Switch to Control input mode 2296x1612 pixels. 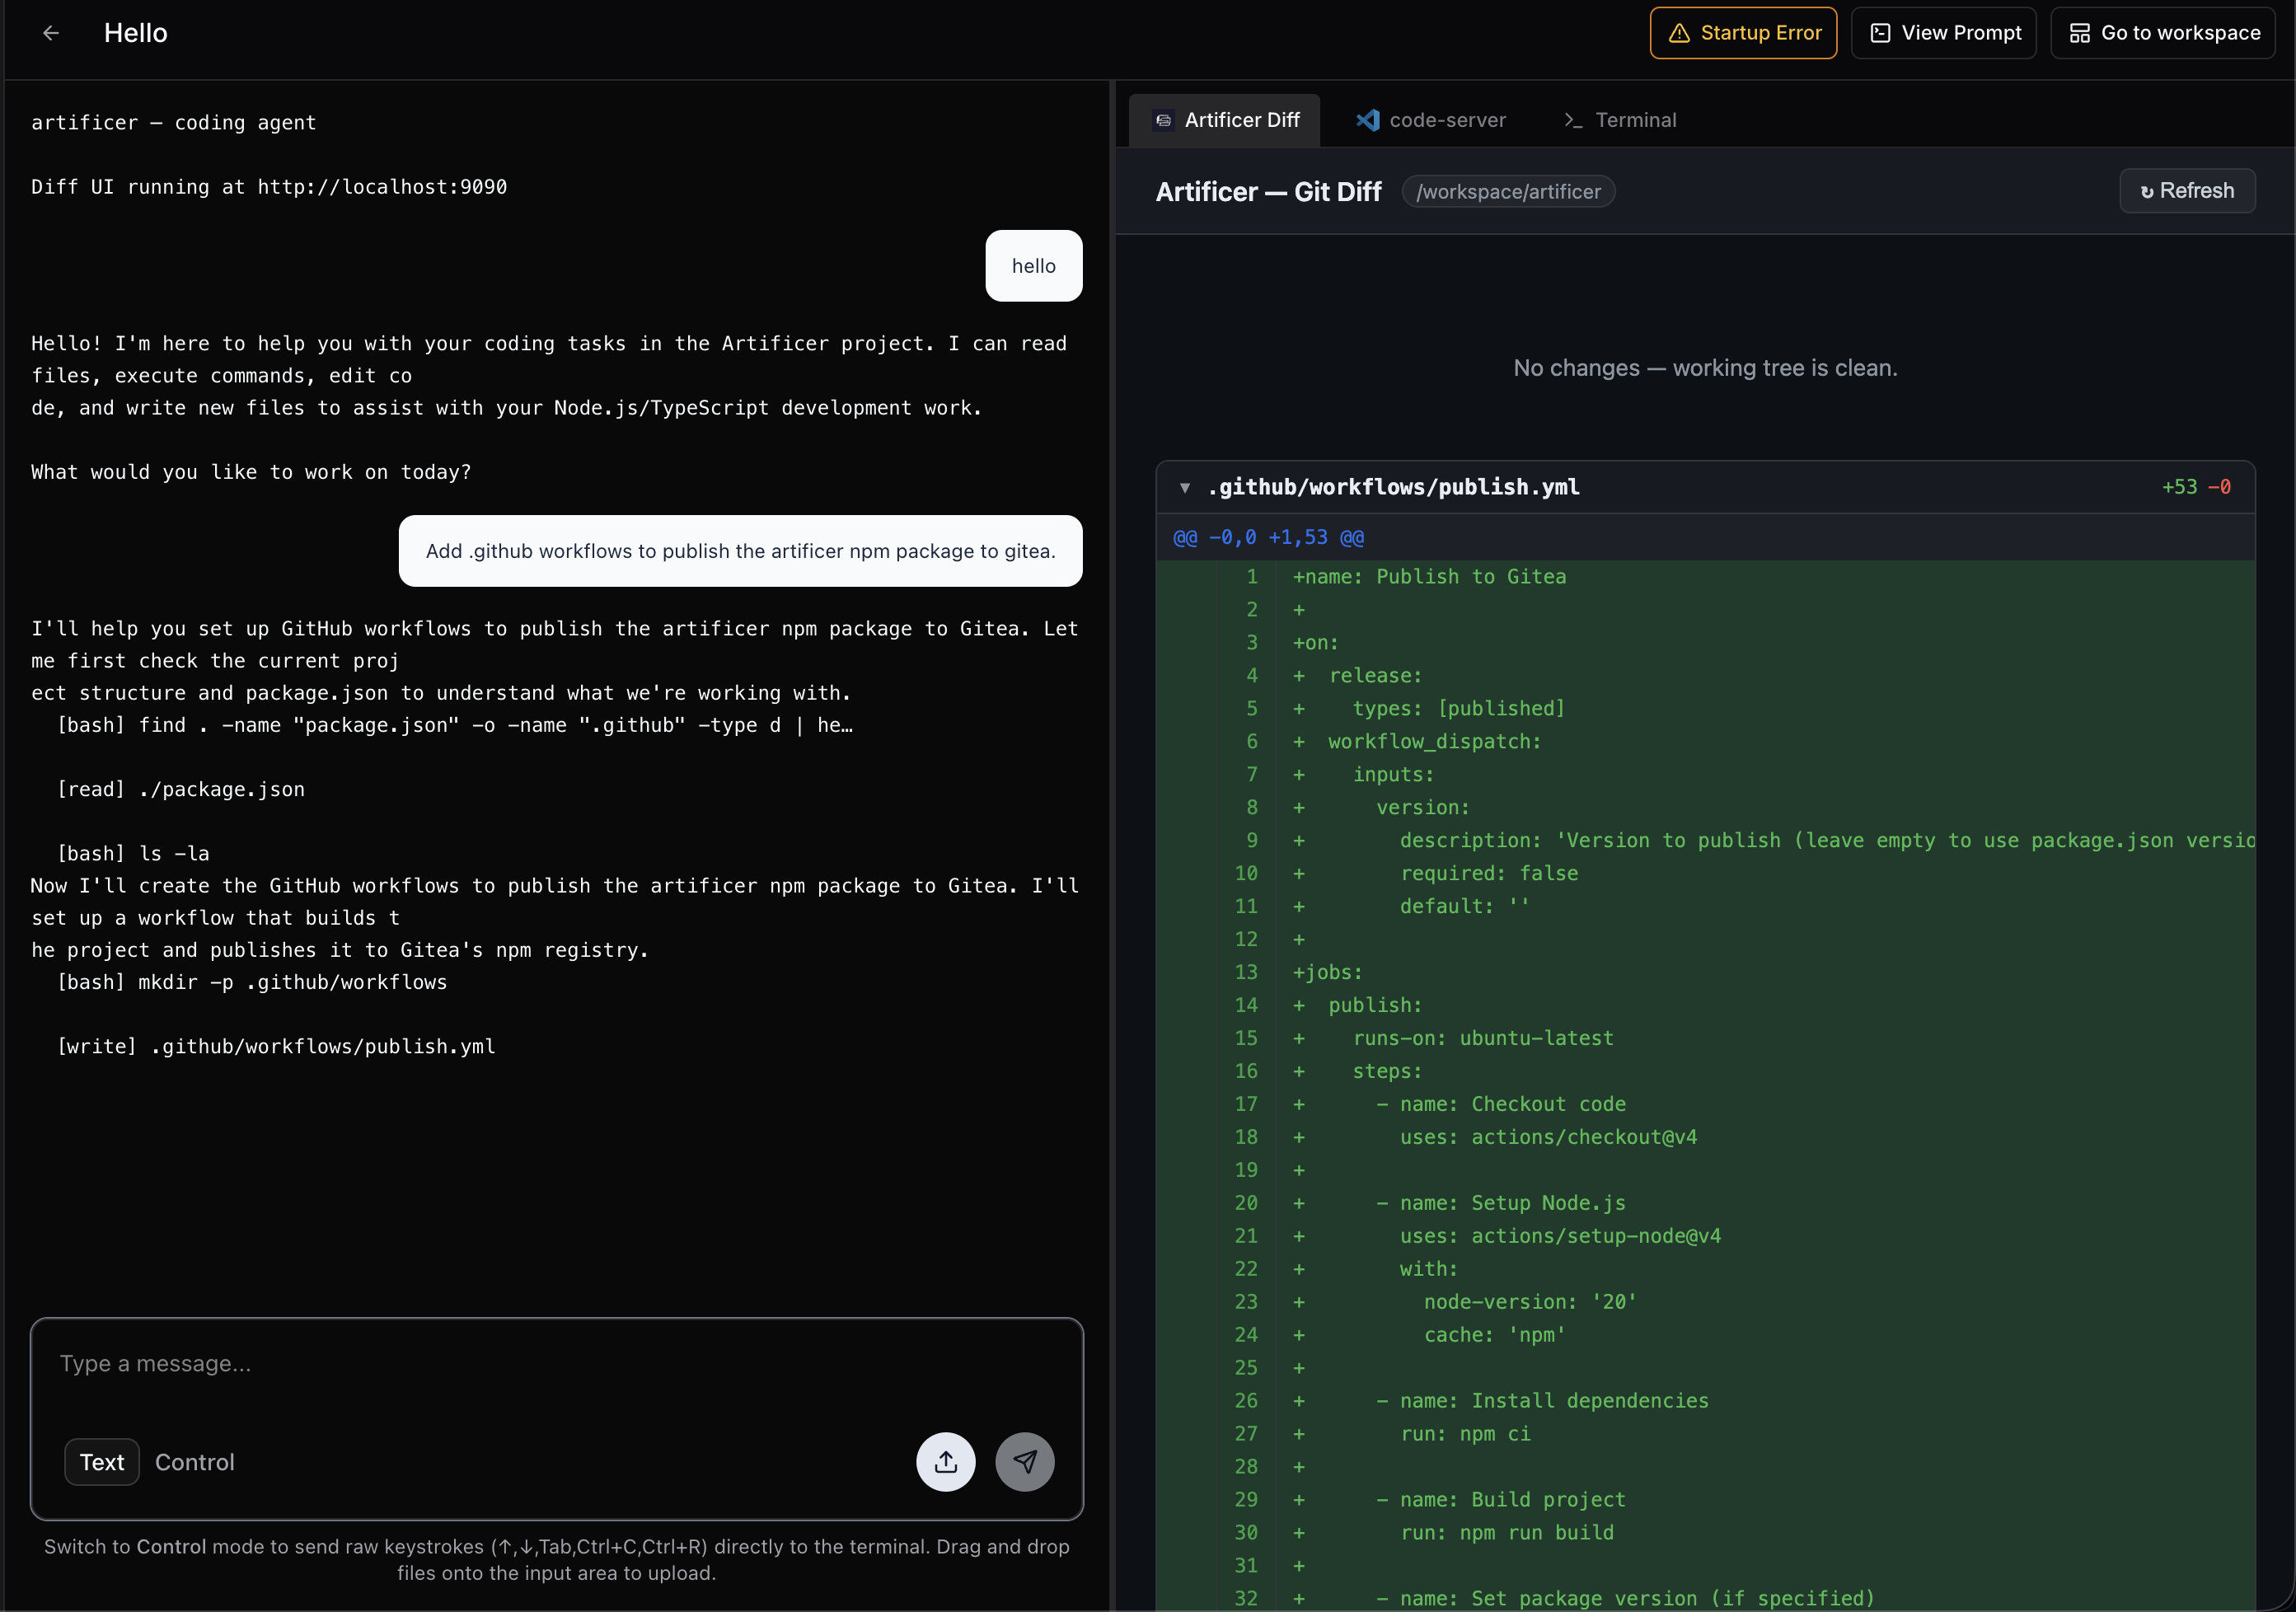(194, 1462)
